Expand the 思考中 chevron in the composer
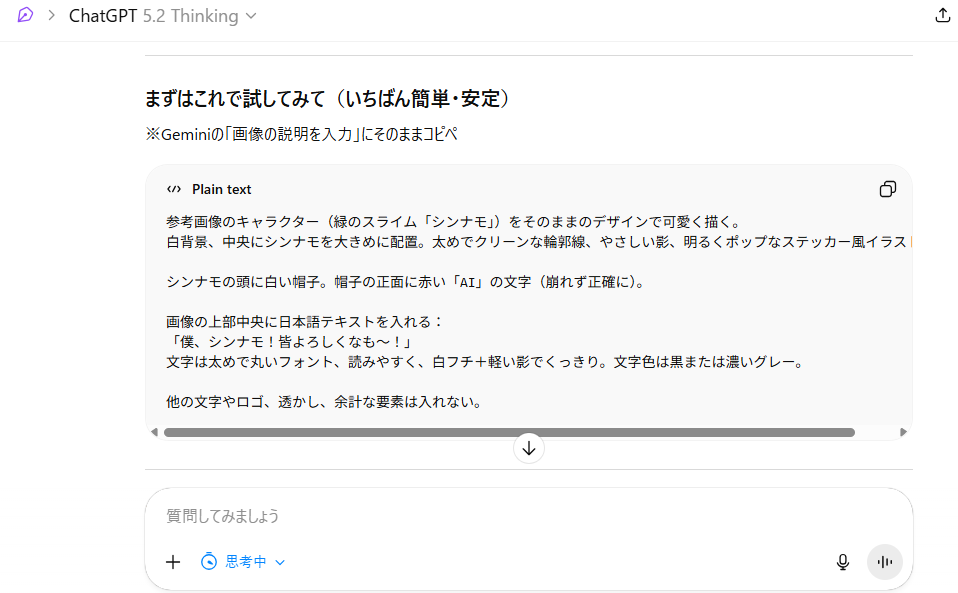 (x=280, y=562)
